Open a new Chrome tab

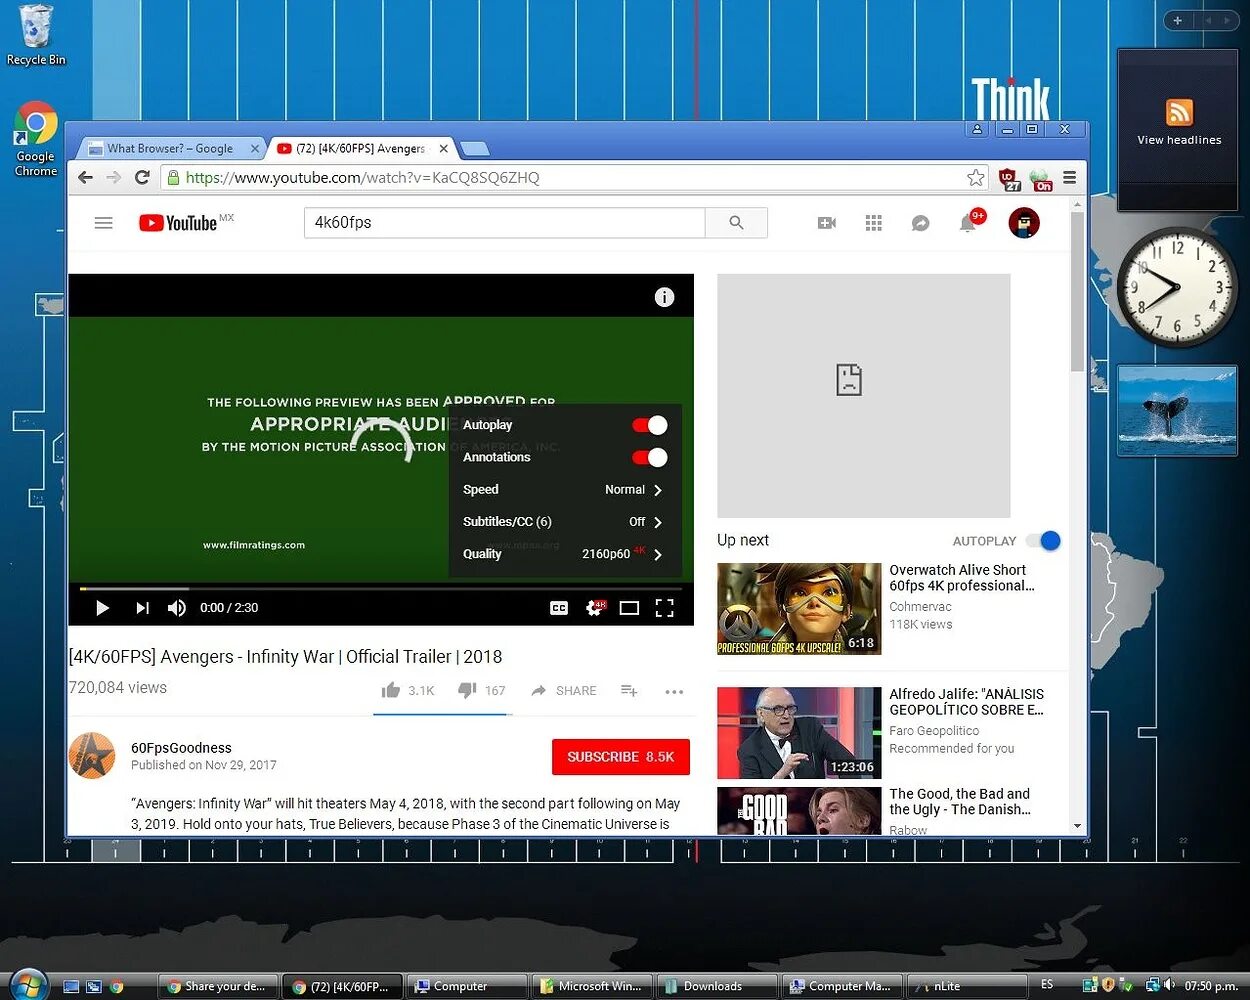coord(474,149)
